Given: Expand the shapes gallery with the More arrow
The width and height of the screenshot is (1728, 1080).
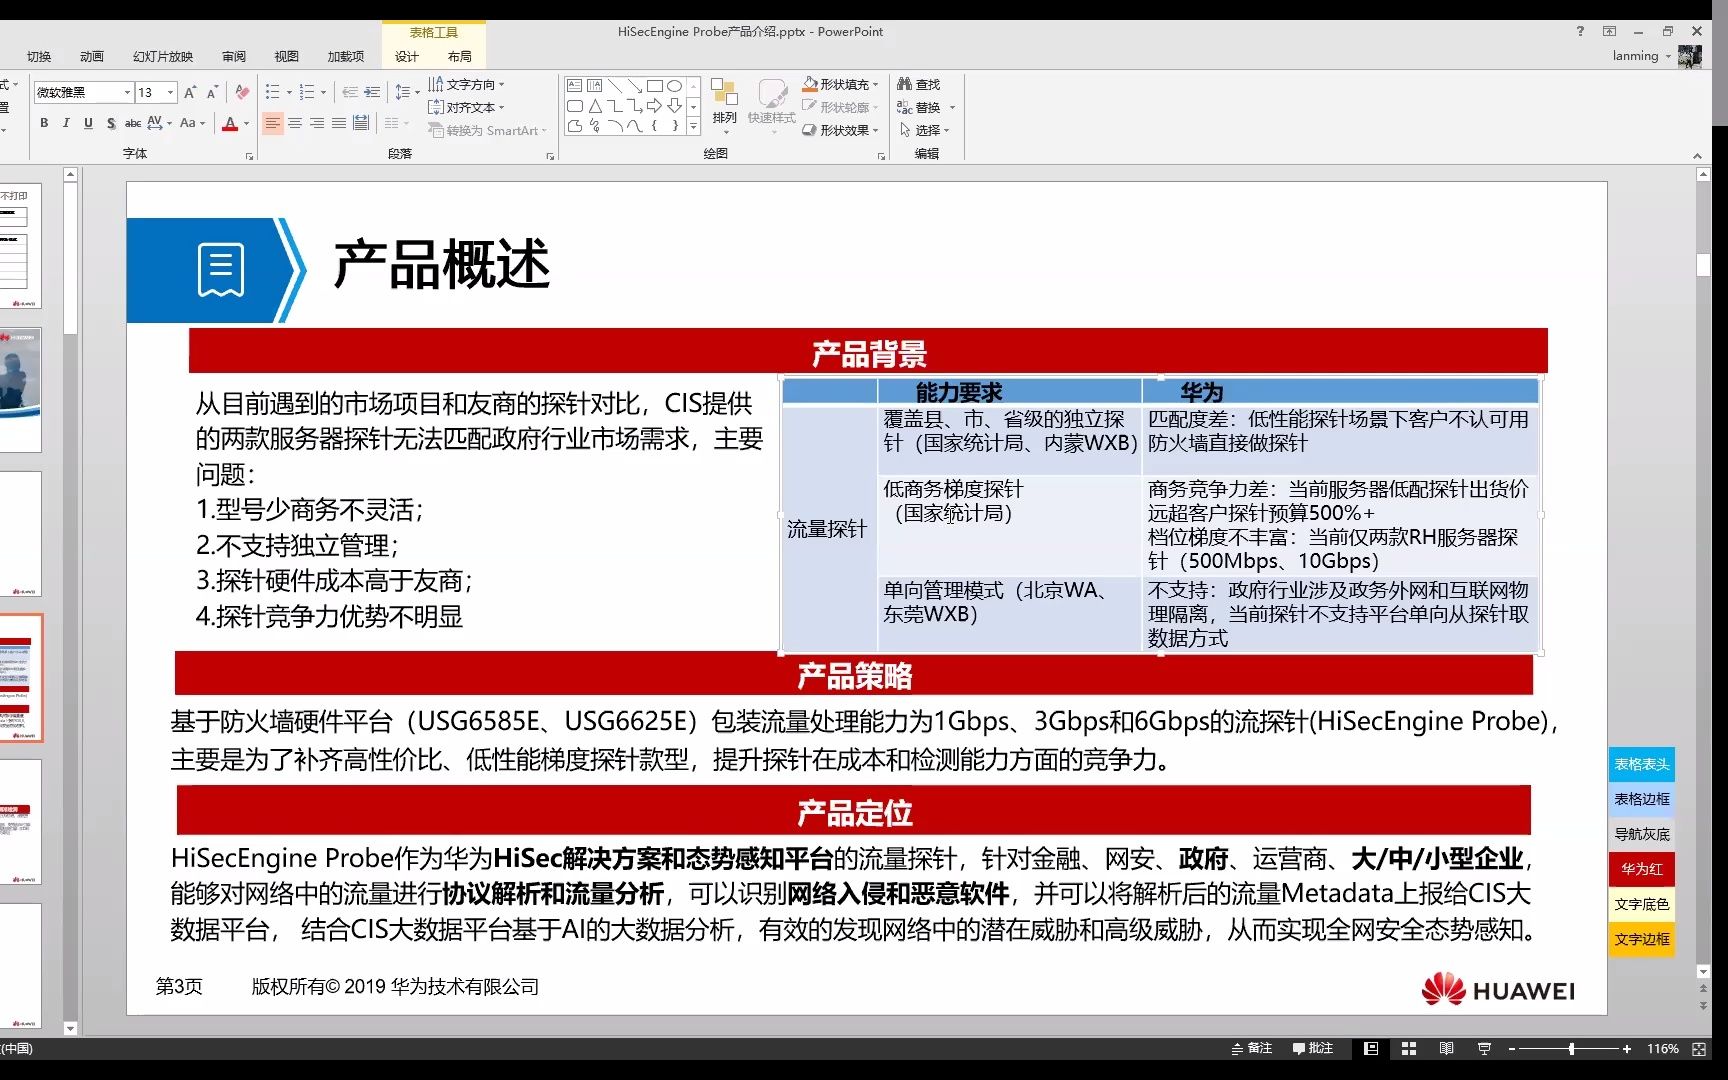Looking at the screenshot, I should pos(693,126).
